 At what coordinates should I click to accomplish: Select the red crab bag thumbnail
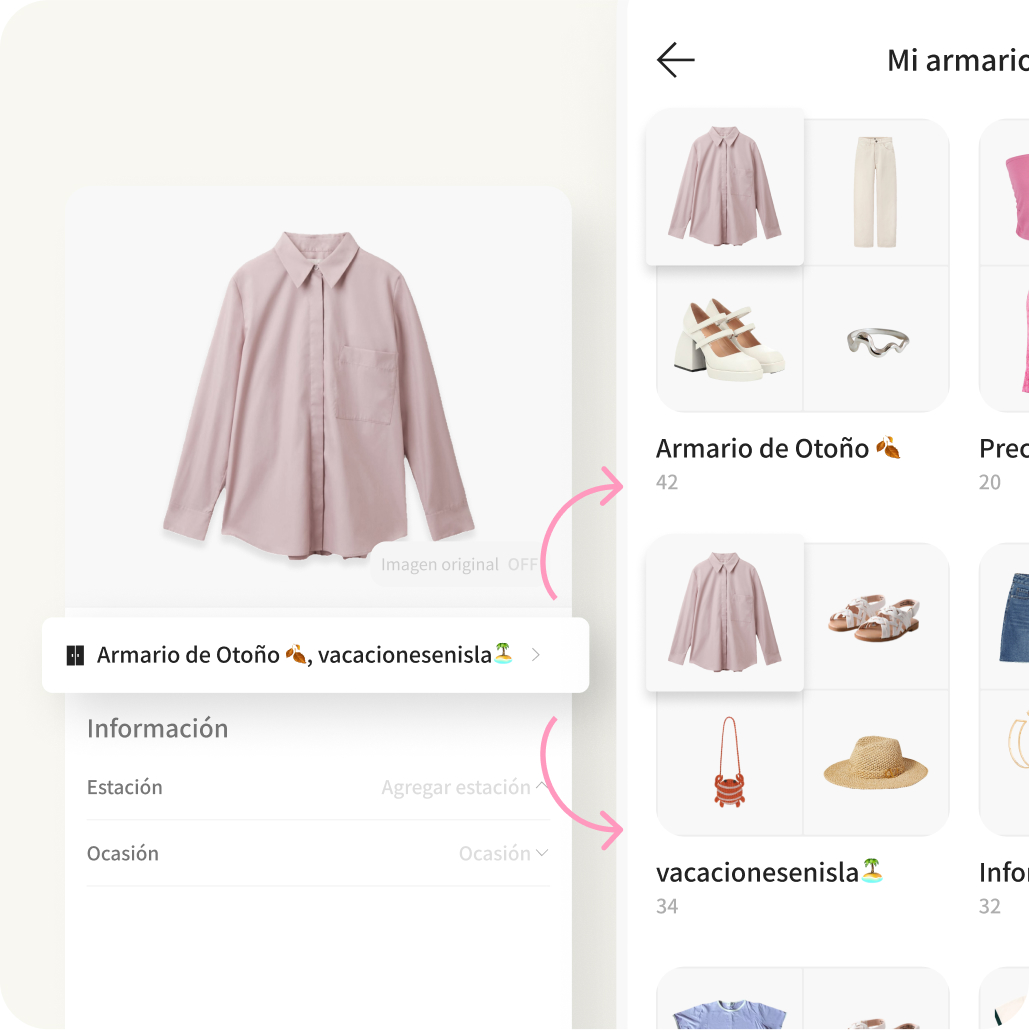tap(729, 763)
